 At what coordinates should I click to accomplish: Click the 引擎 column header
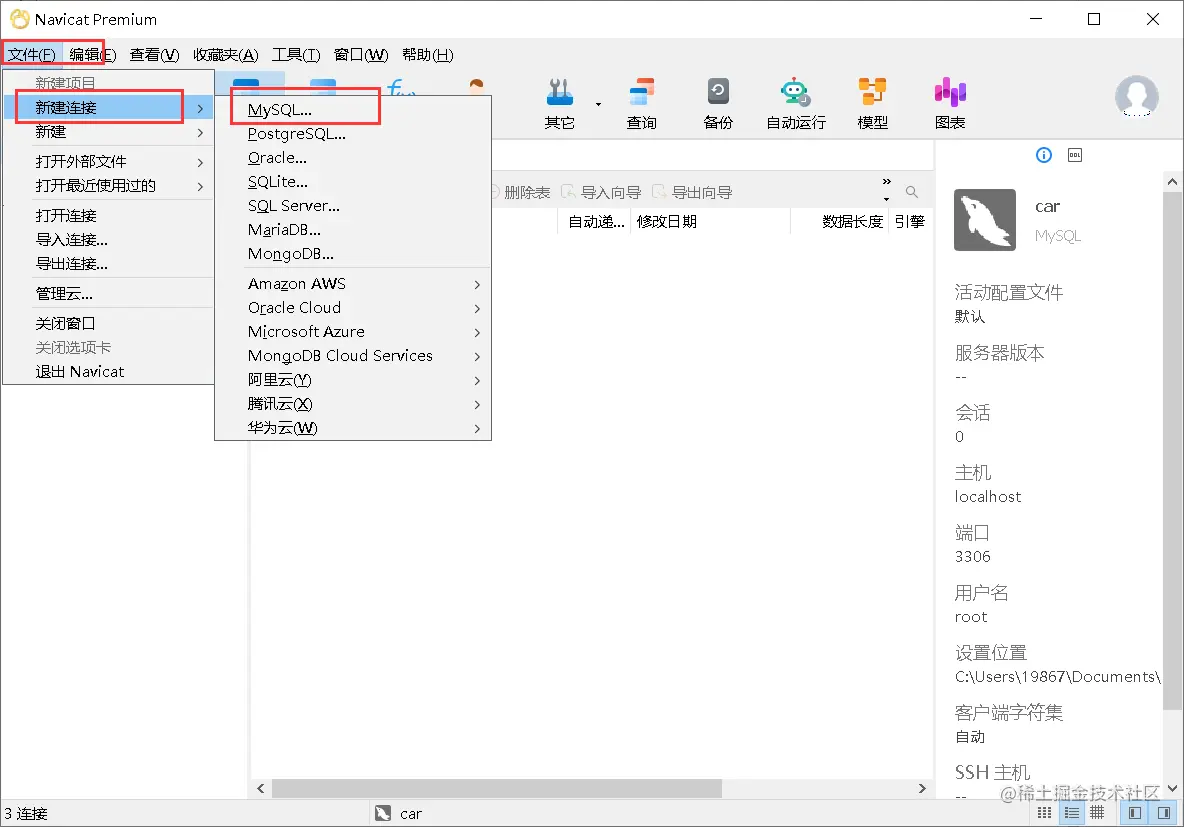(910, 221)
